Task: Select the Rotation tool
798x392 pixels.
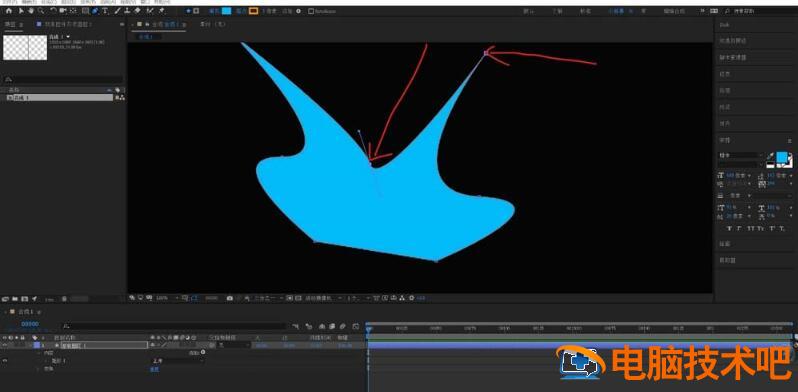Action: click(x=53, y=11)
